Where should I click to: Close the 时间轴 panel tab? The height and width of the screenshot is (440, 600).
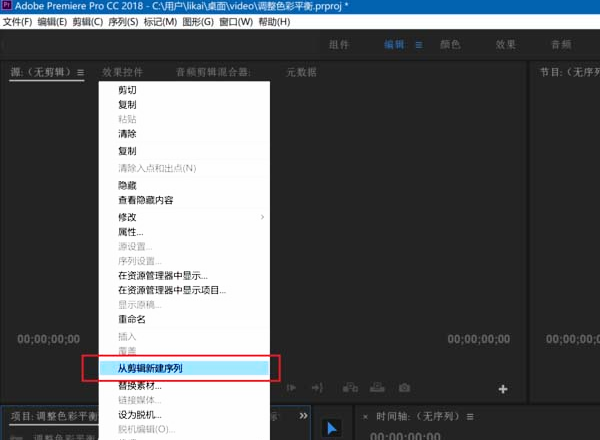coord(365,416)
